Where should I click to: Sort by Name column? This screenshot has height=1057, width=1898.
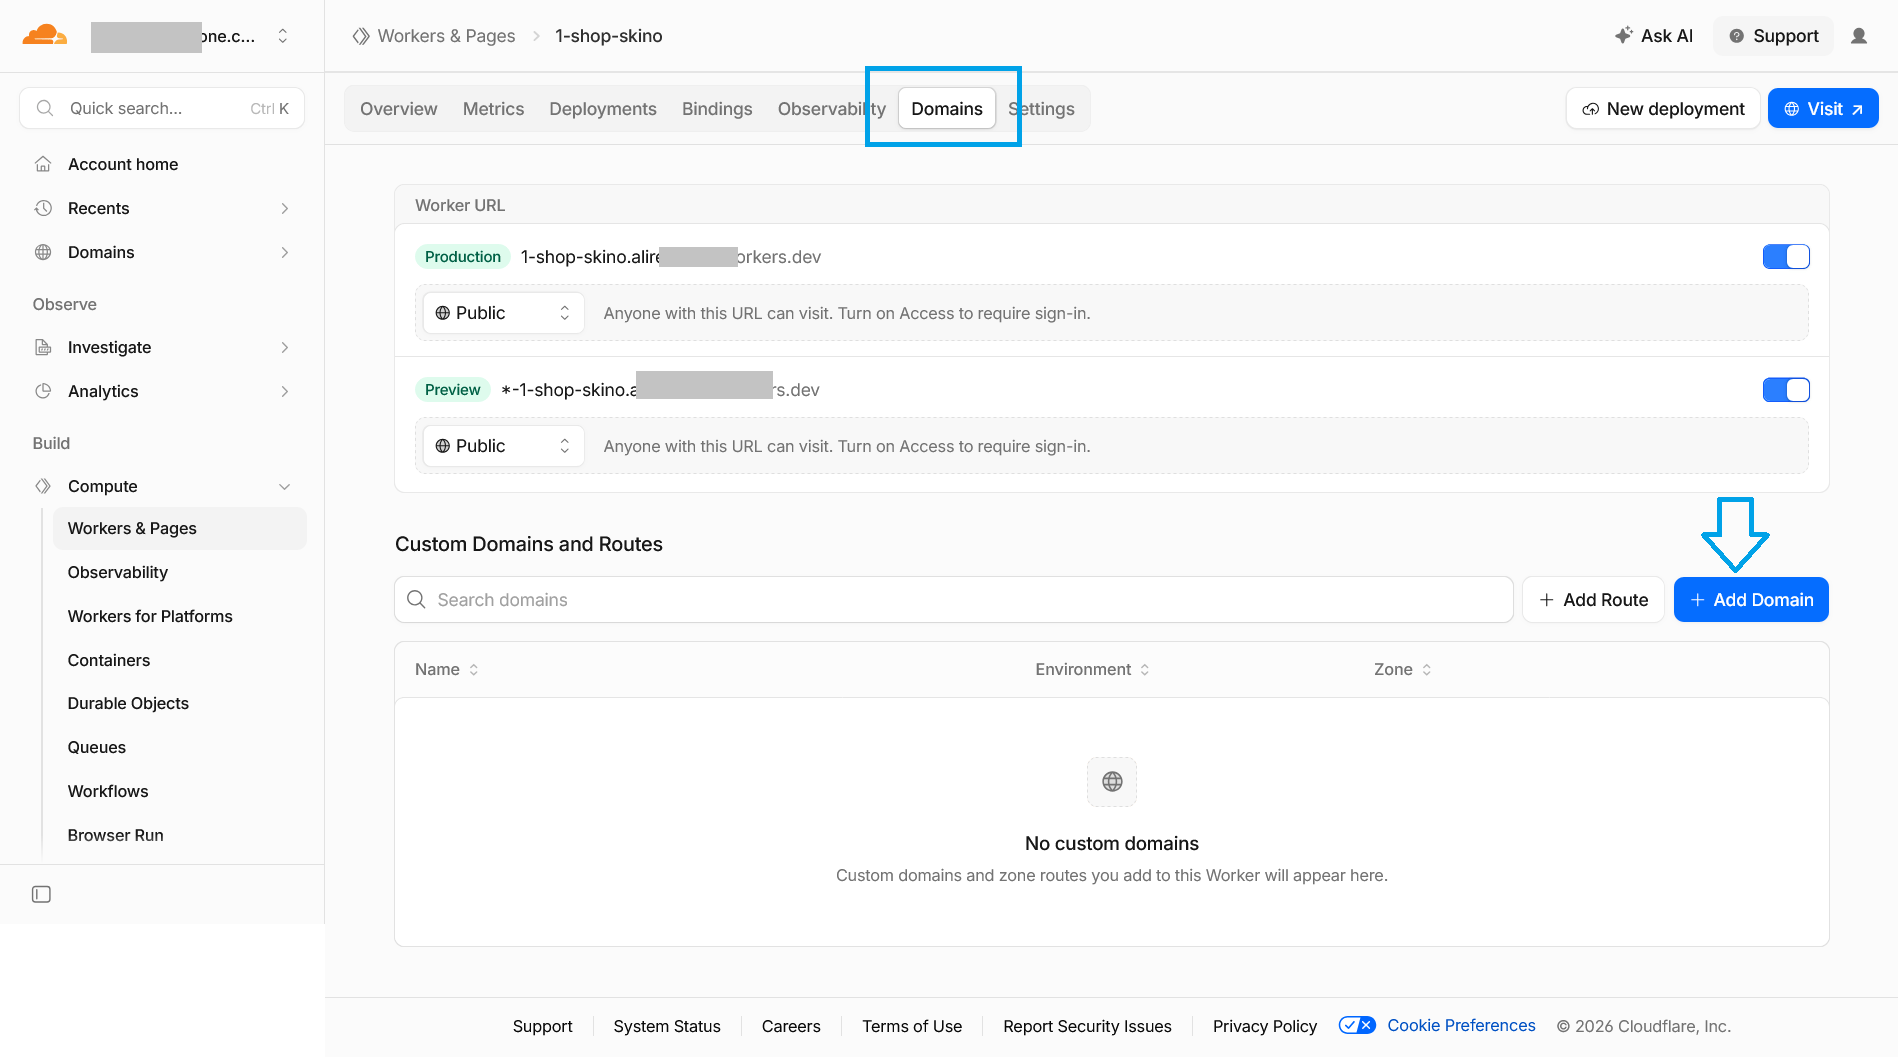[x=447, y=670]
